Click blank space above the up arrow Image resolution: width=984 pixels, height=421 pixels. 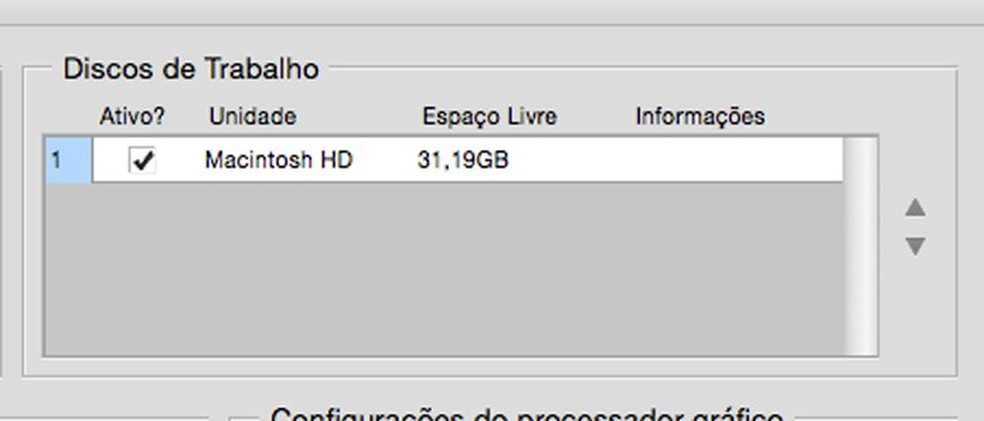916,163
